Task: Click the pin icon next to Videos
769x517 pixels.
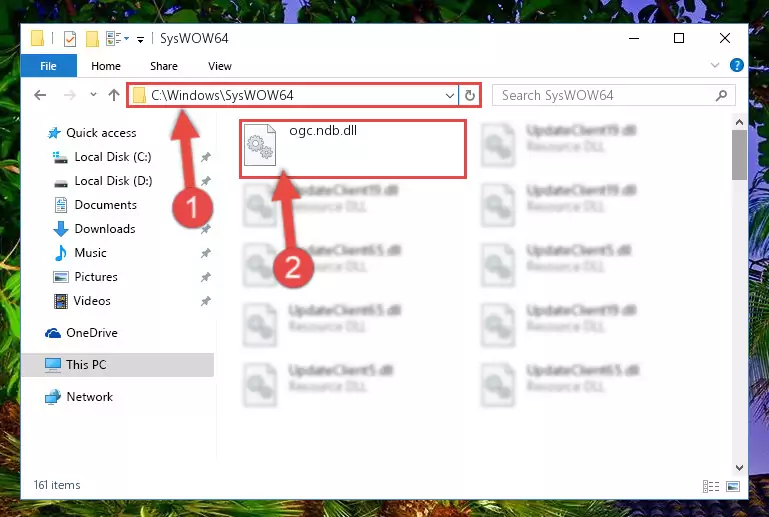Action: (x=205, y=301)
